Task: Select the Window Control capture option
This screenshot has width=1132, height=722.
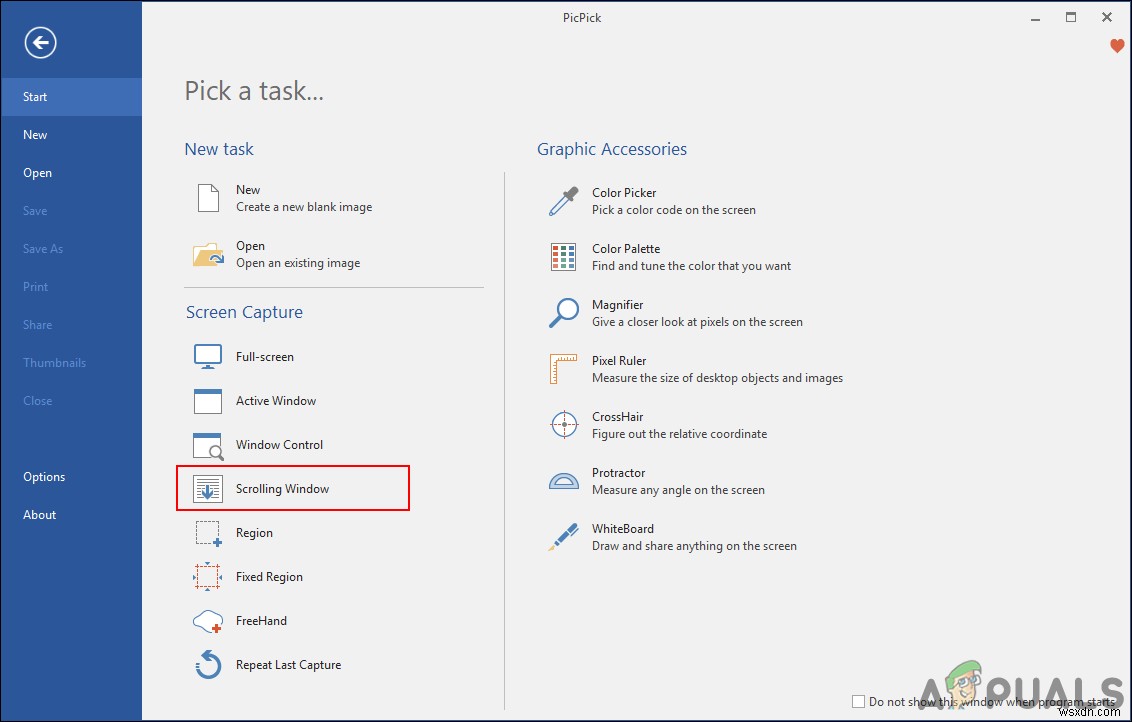Action: 278,444
